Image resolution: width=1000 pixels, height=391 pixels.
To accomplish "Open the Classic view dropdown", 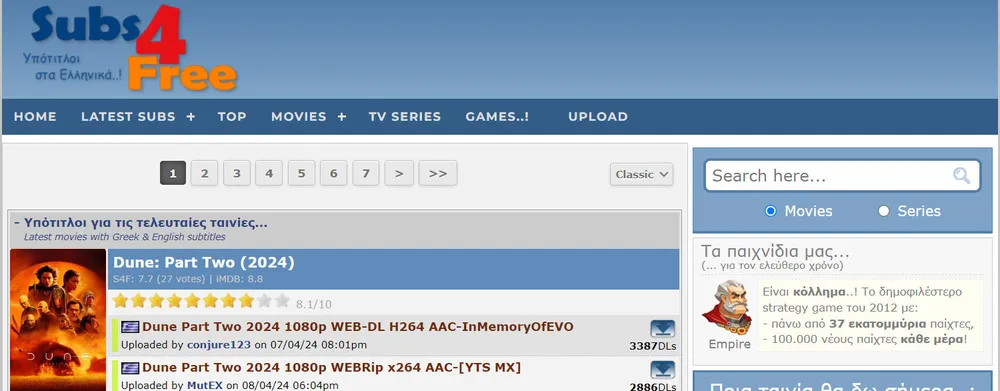I will point(641,174).
